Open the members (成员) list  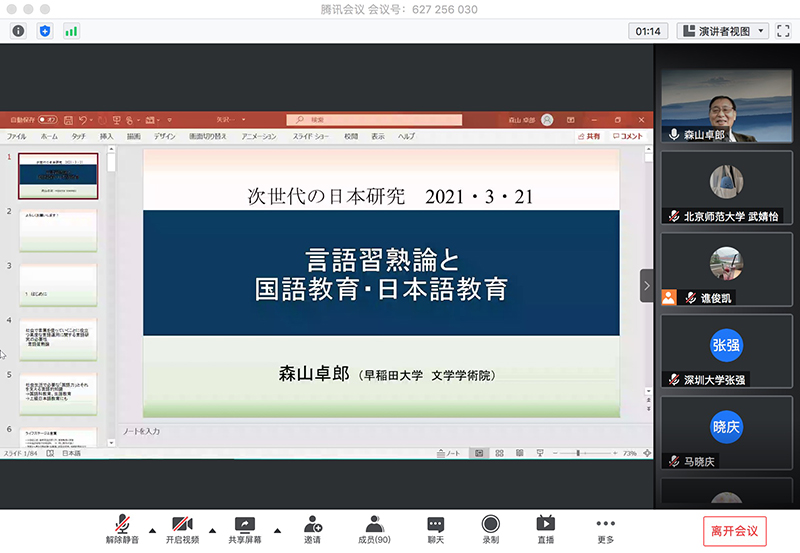(375, 529)
